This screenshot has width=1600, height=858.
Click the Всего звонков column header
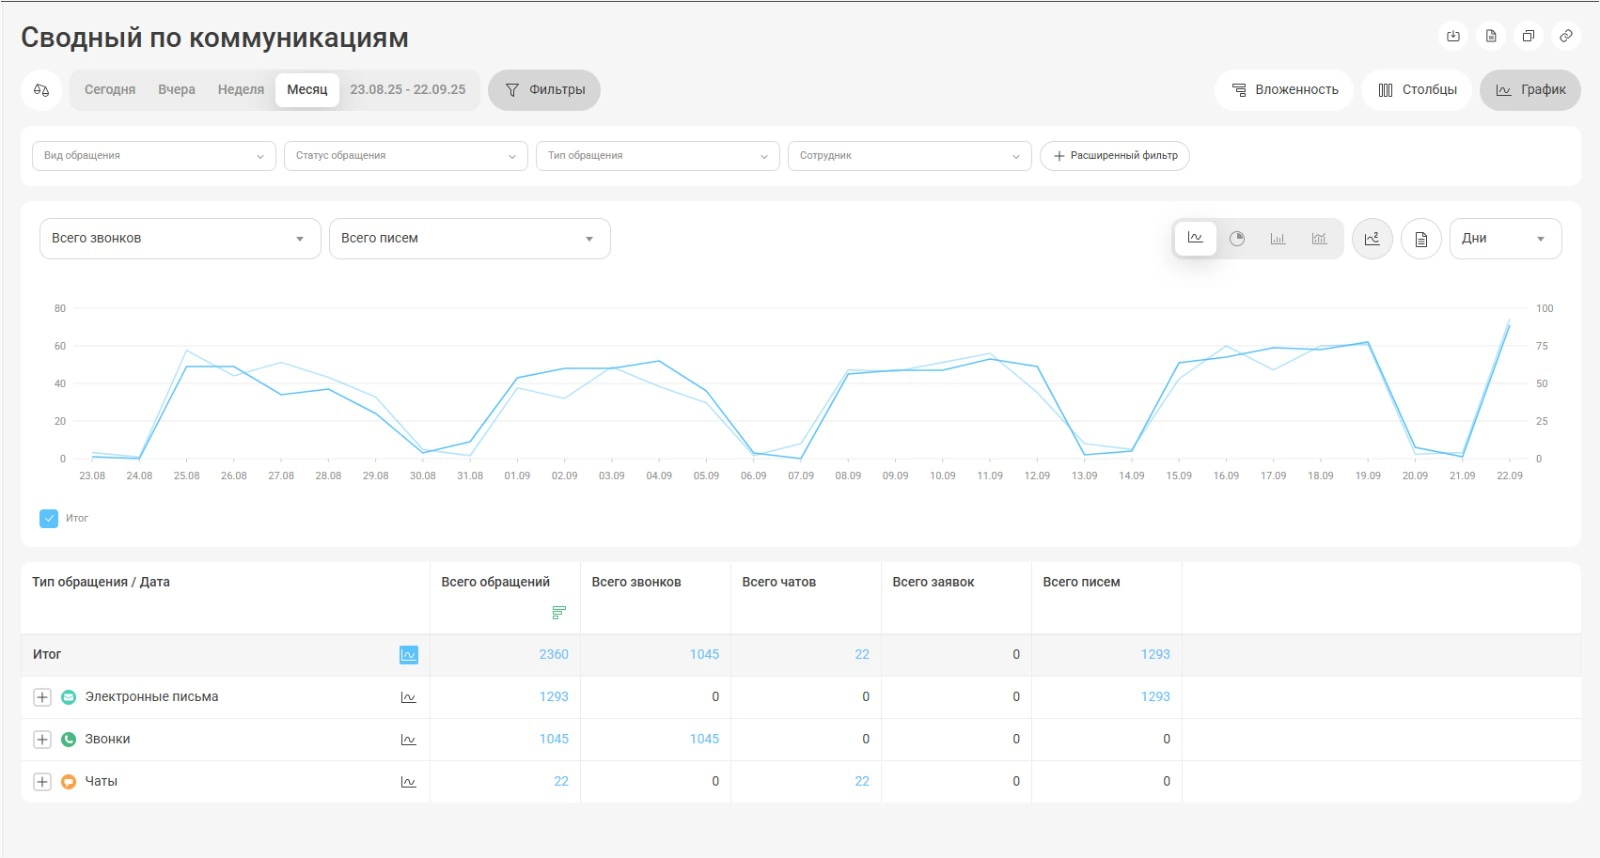pos(636,582)
